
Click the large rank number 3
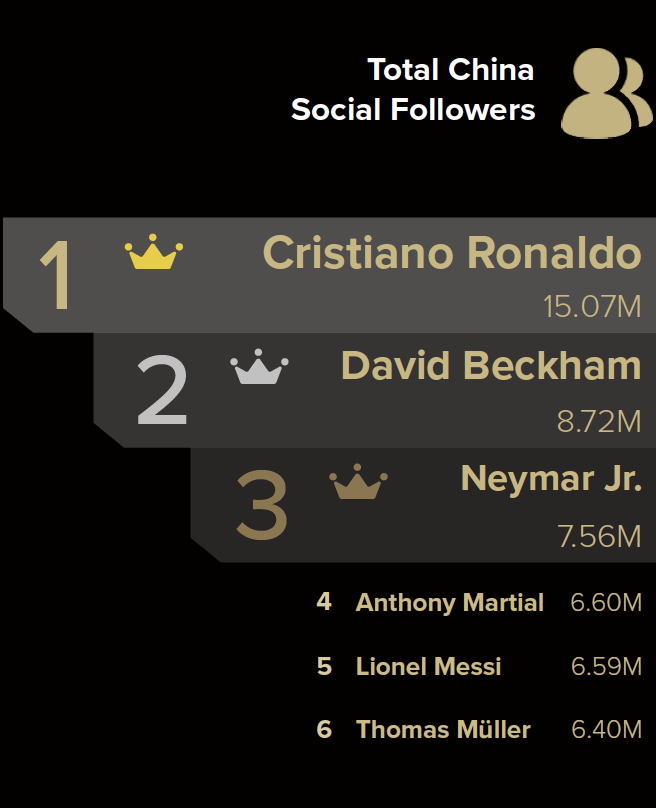(x=262, y=504)
